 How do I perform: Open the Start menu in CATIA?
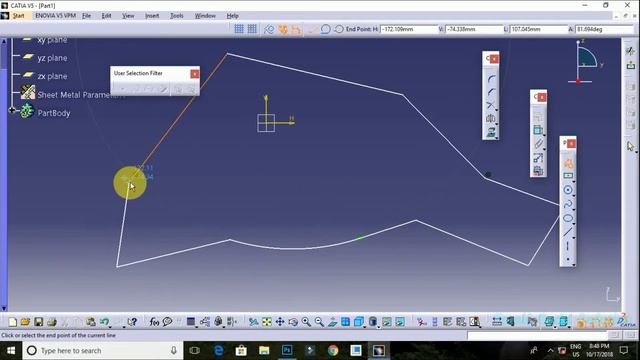(x=18, y=16)
